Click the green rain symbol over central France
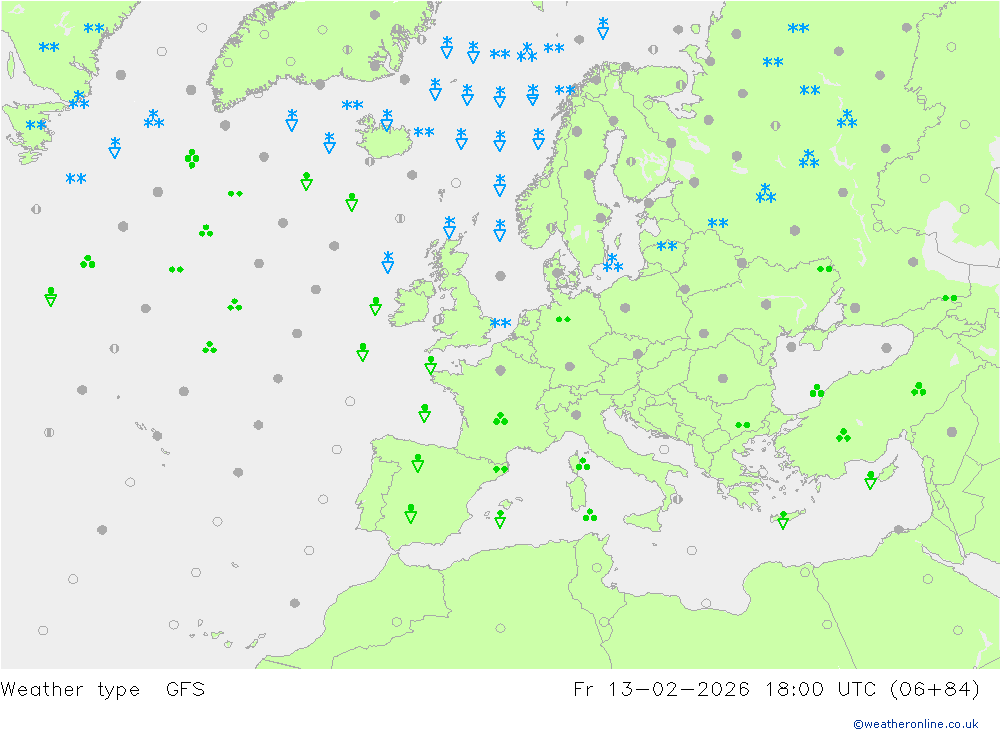Image resolution: width=1000 pixels, height=733 pixels. tap(501, 419)
